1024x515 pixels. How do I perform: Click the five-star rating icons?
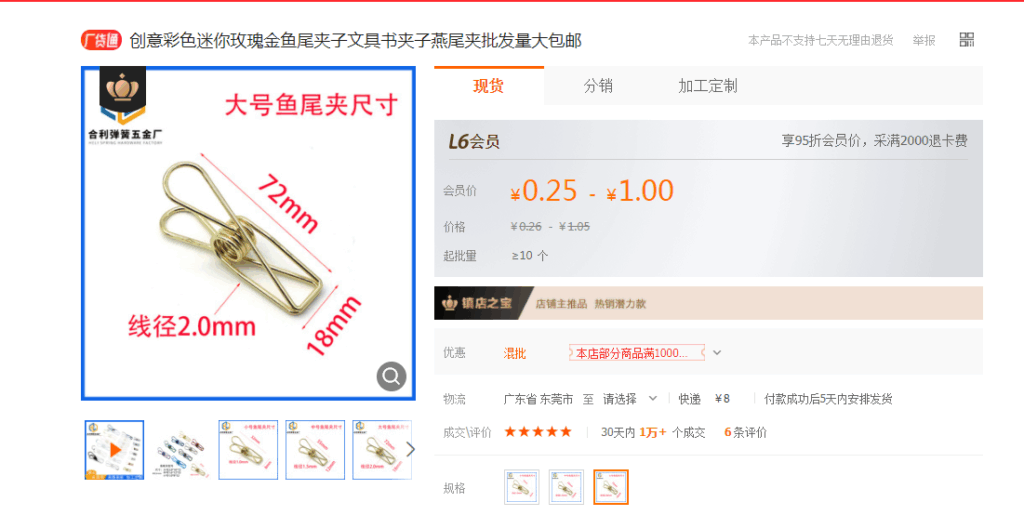[x=537, y=432]
